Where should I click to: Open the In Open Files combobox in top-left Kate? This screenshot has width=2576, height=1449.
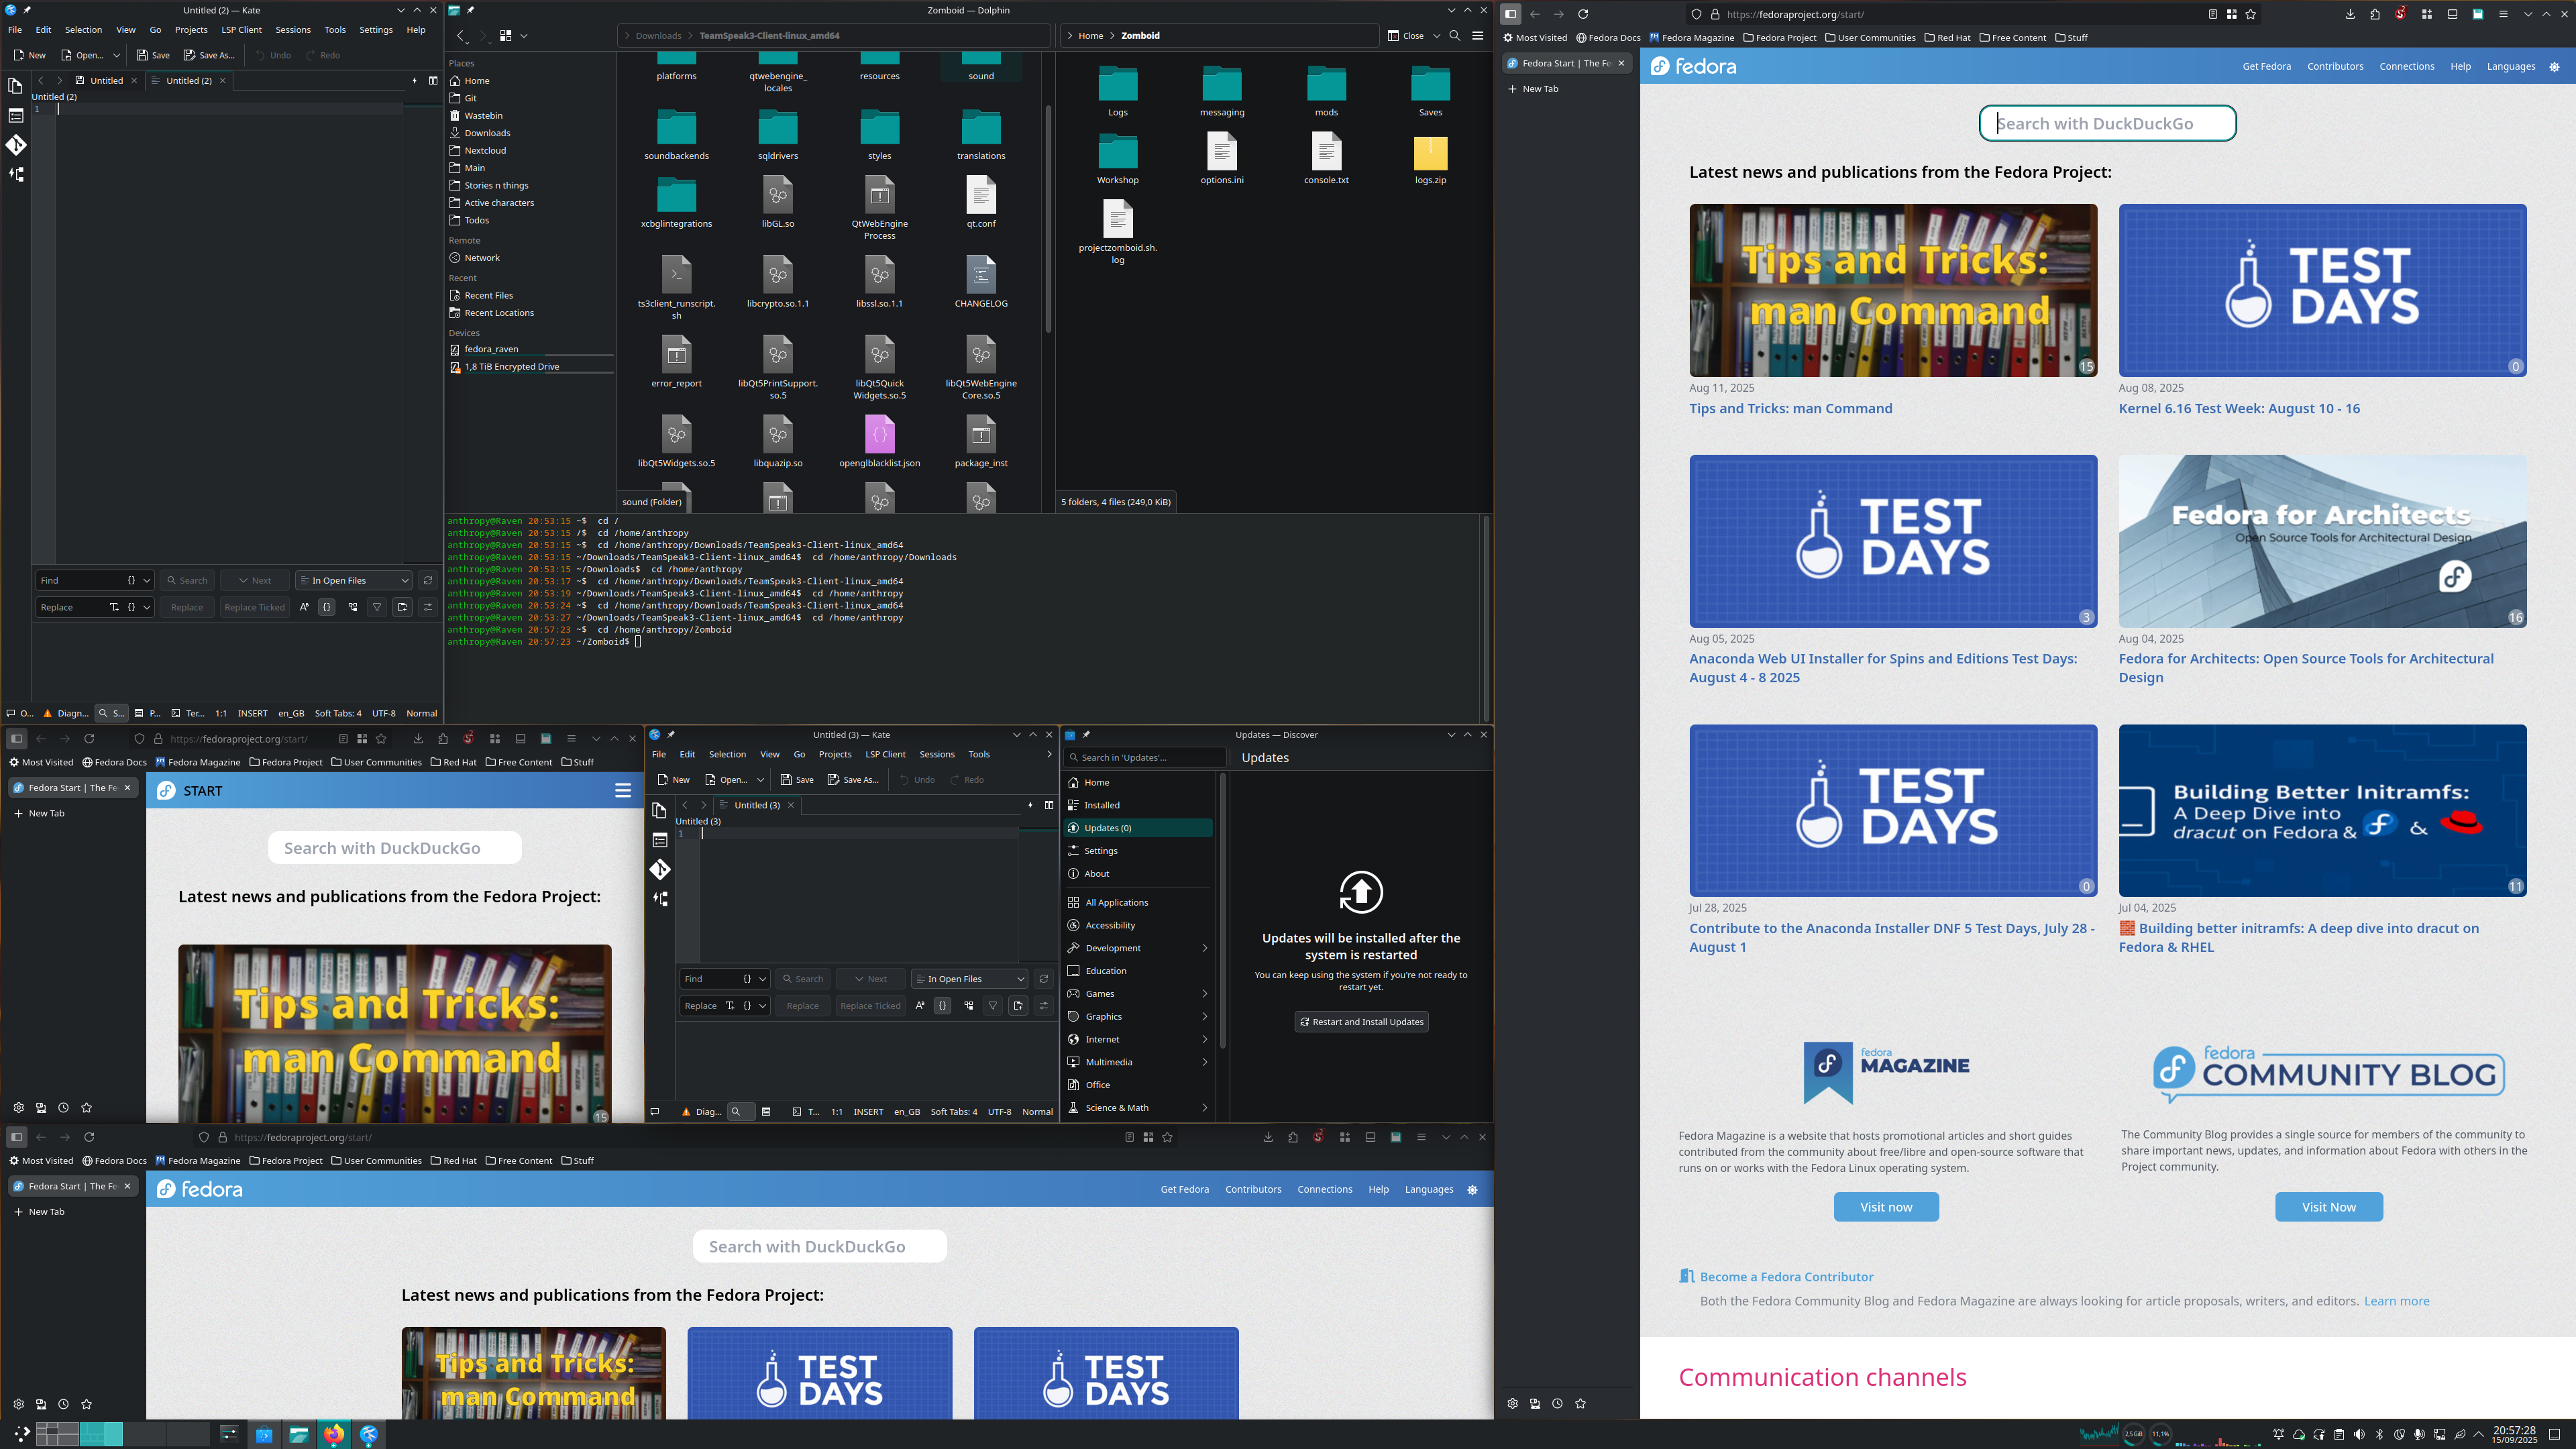354,580
